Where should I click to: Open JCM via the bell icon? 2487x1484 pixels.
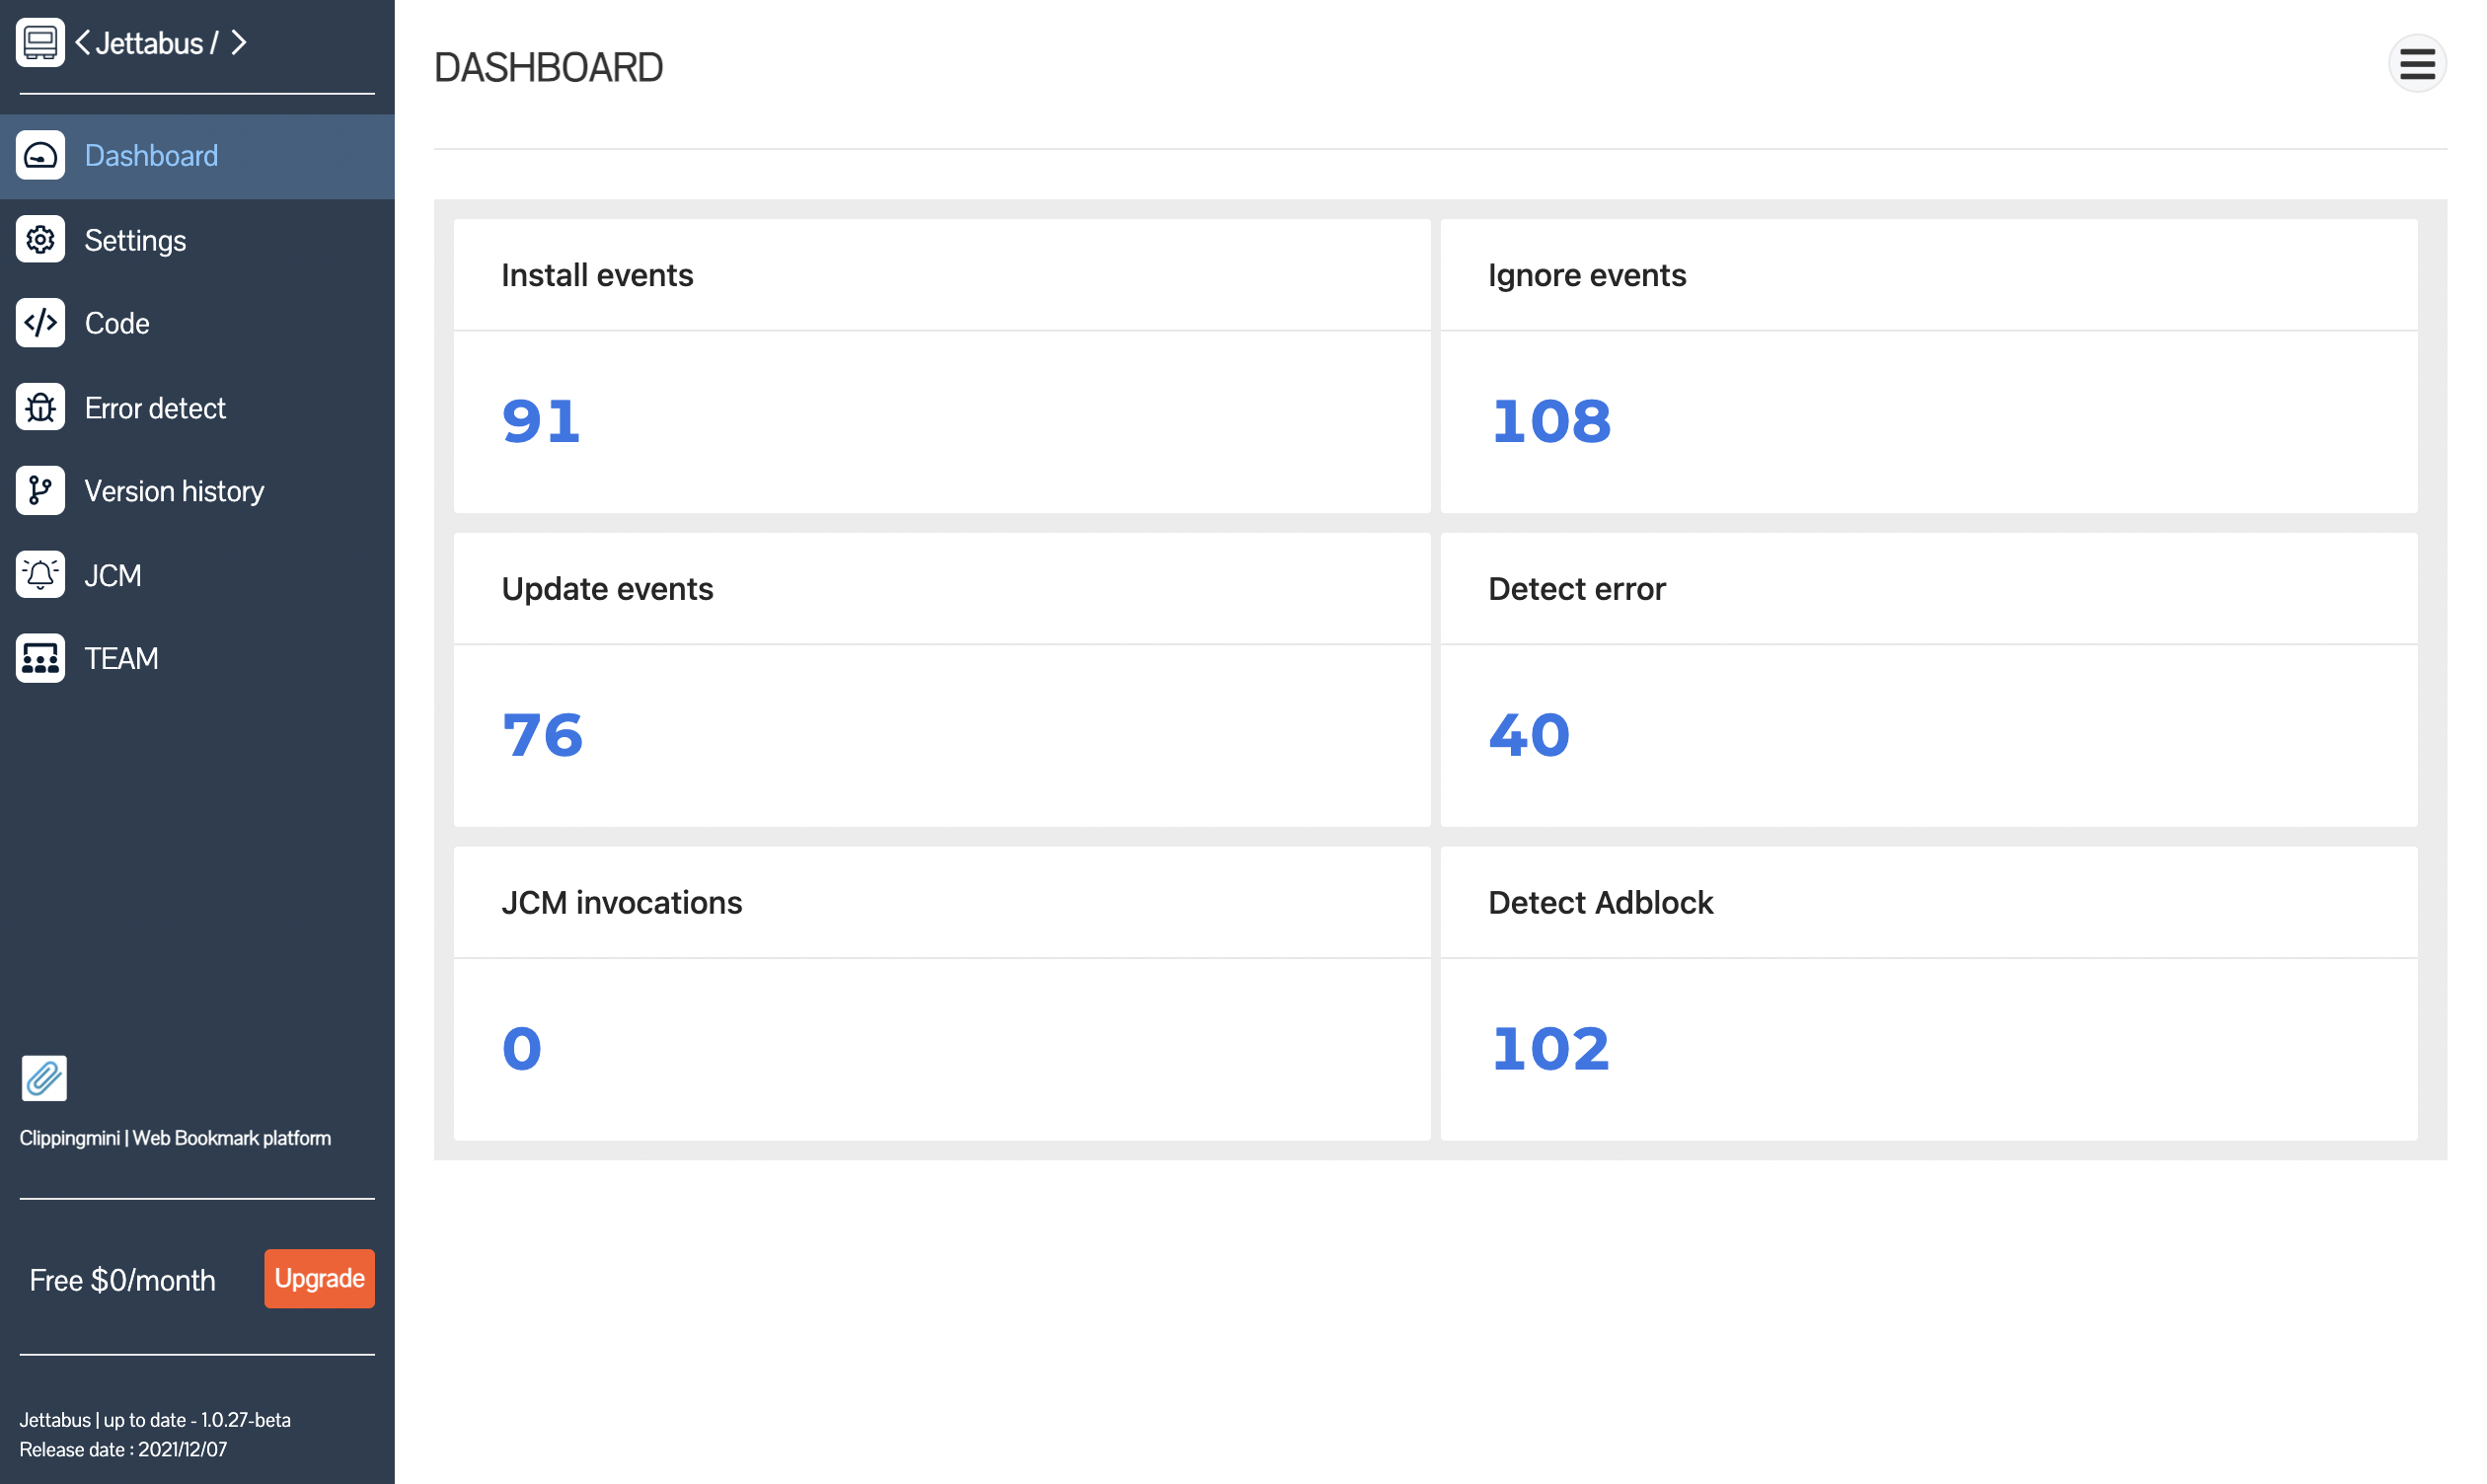pos(40,574)
